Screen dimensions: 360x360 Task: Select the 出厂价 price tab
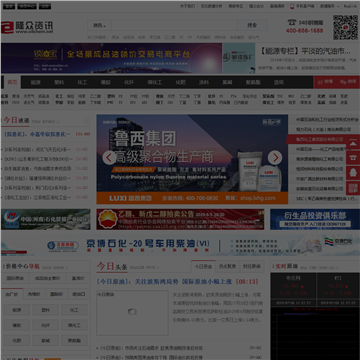point(12,294)
